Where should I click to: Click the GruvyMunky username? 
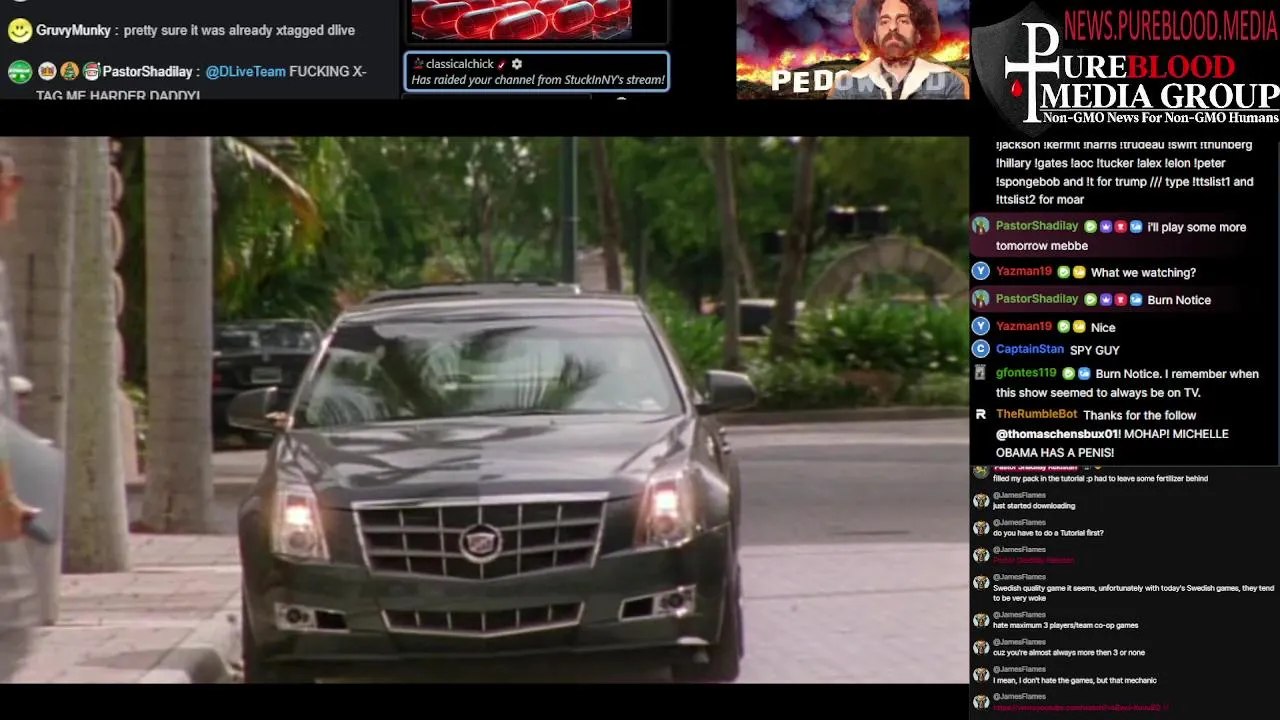point(73,31)
